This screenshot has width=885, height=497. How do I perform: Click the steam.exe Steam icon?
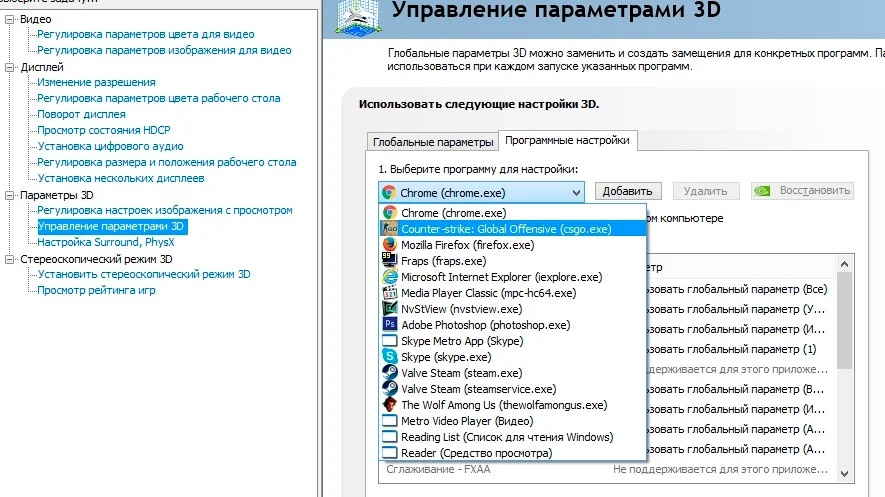click(x=389, y=372)
